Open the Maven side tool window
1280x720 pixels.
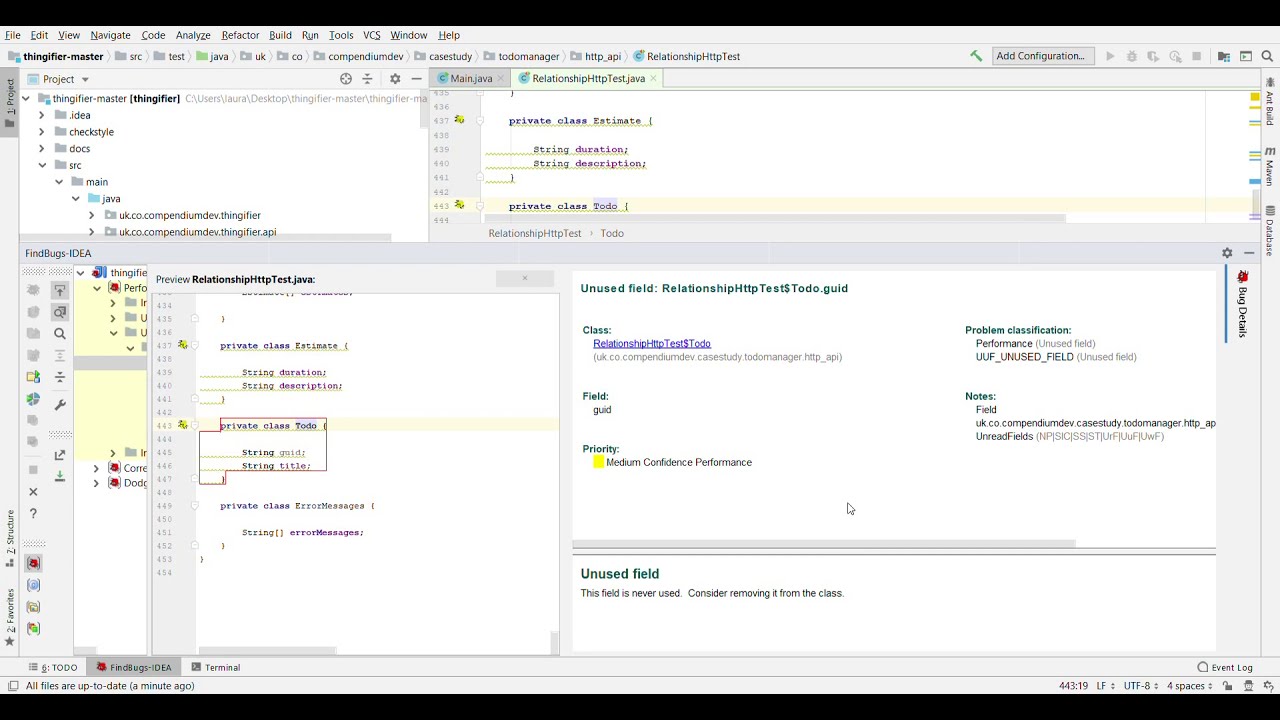point(1270,166)
